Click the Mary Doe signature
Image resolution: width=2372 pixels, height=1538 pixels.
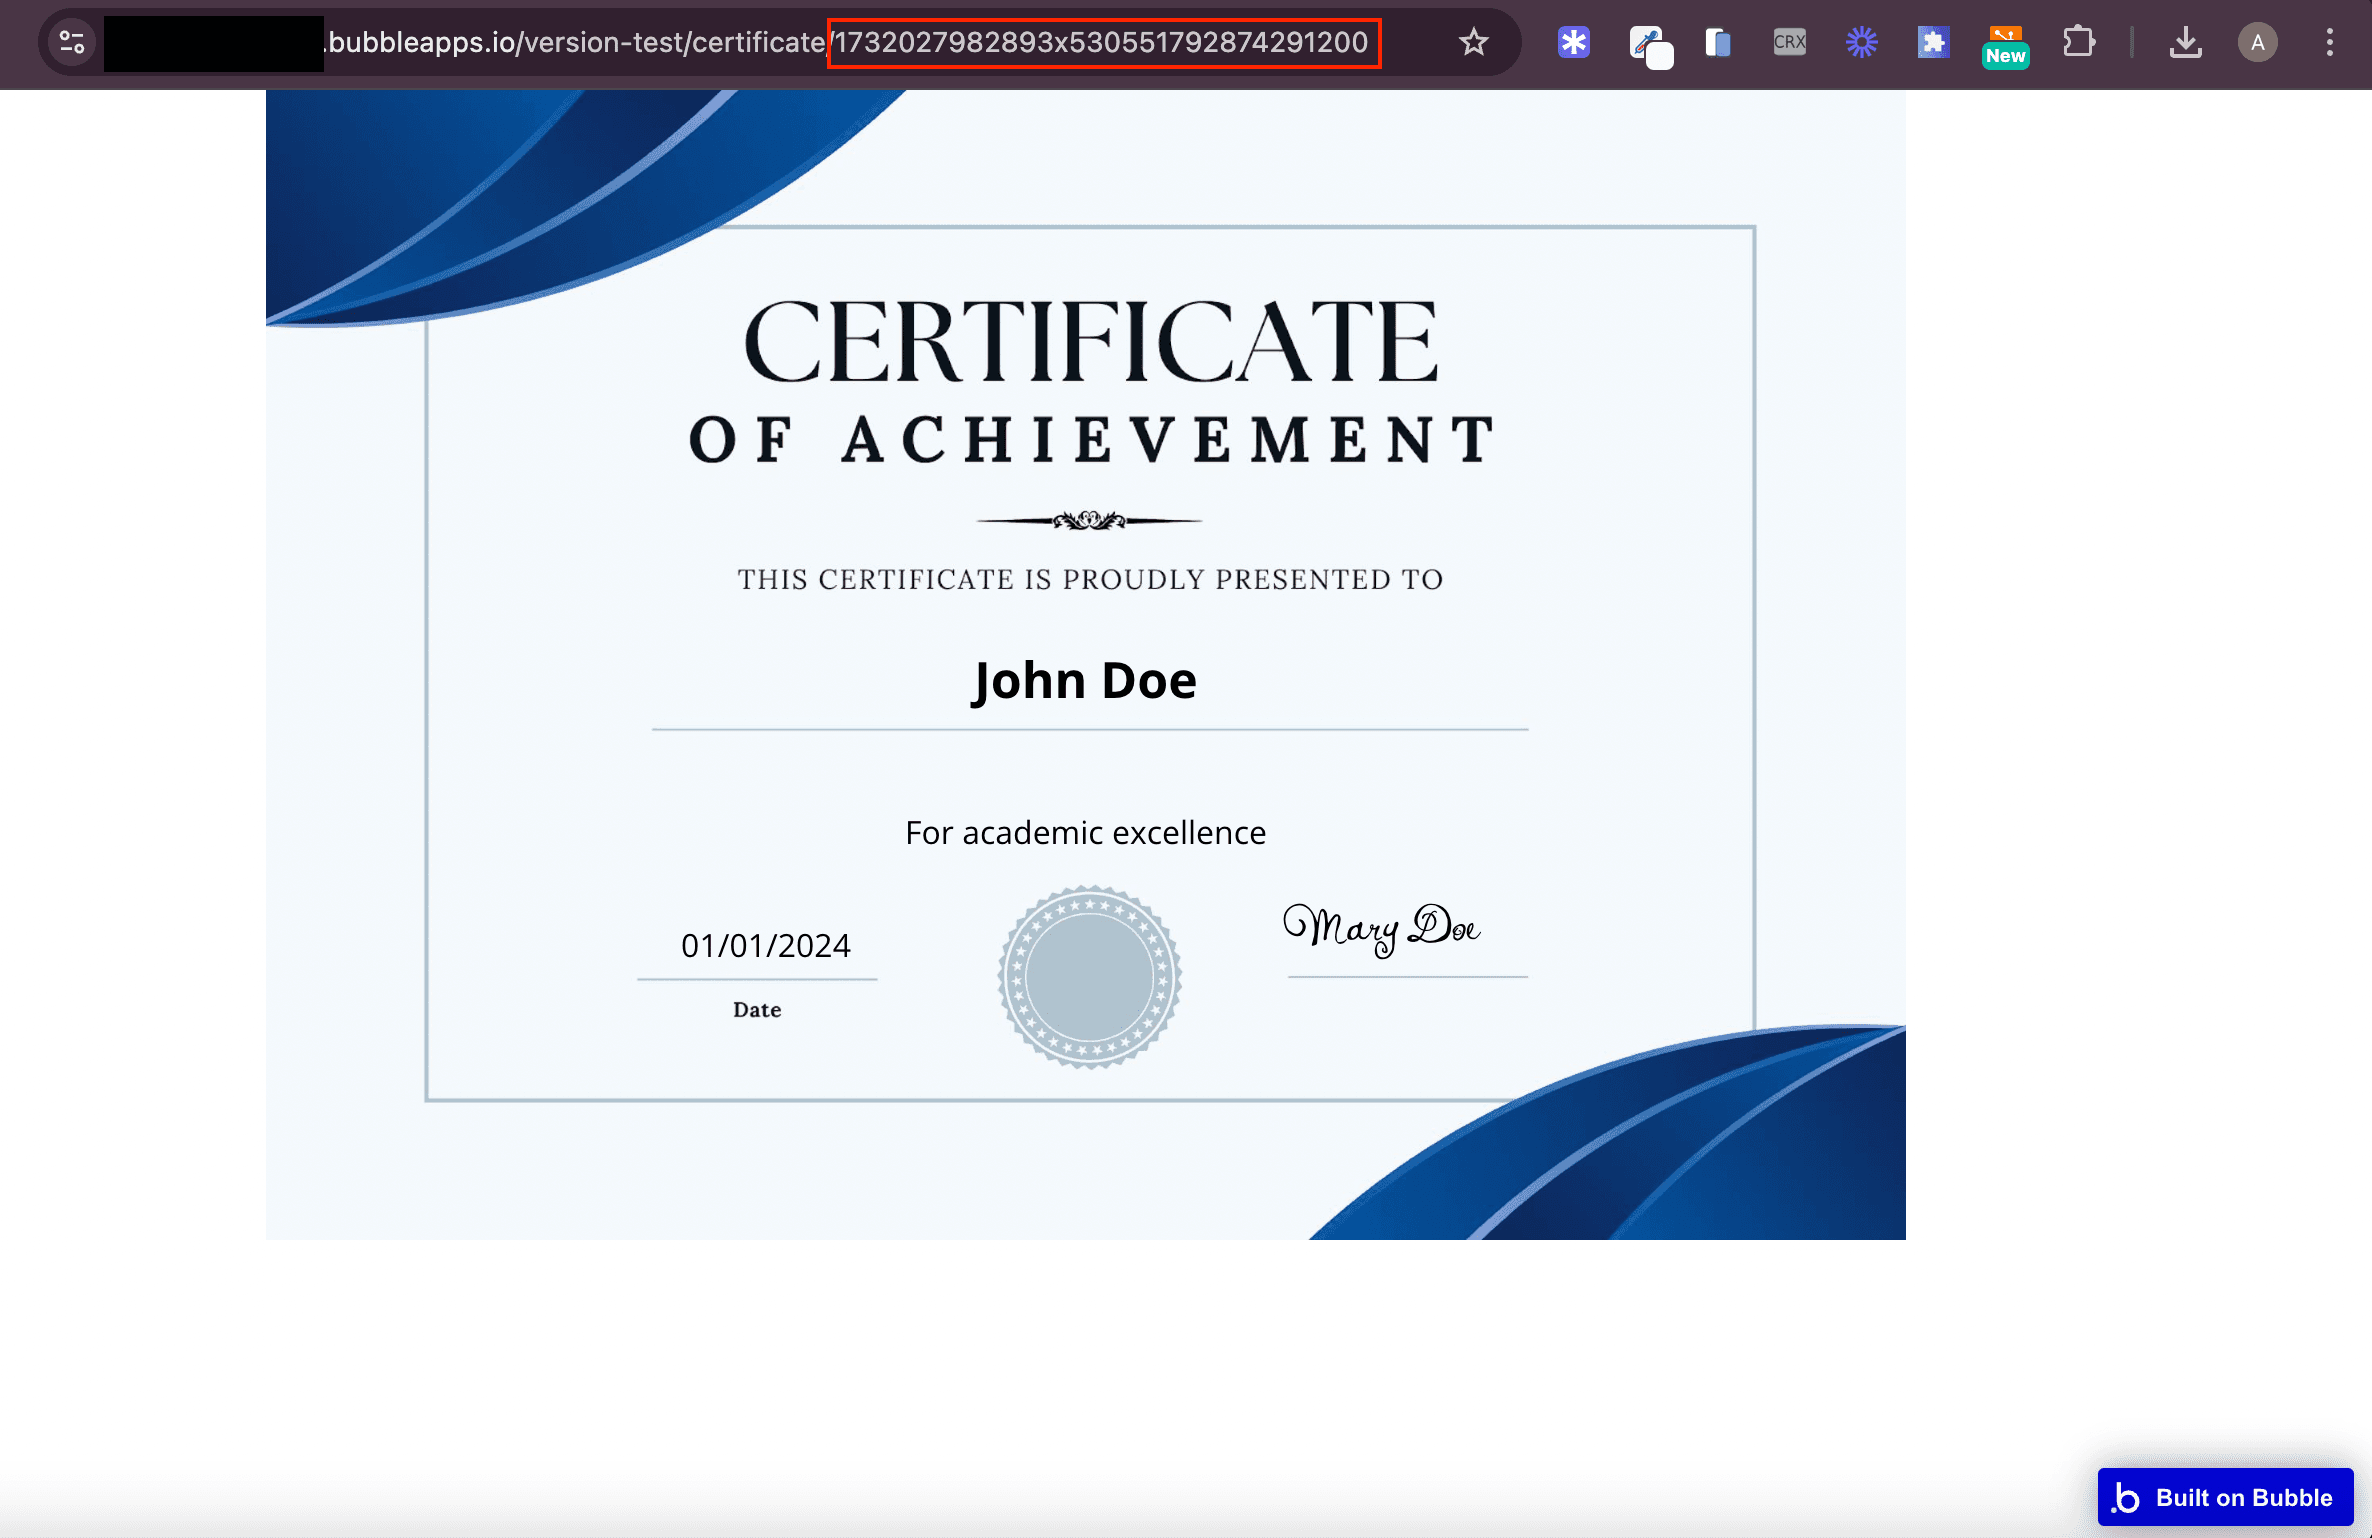[x=1382, y=929]
